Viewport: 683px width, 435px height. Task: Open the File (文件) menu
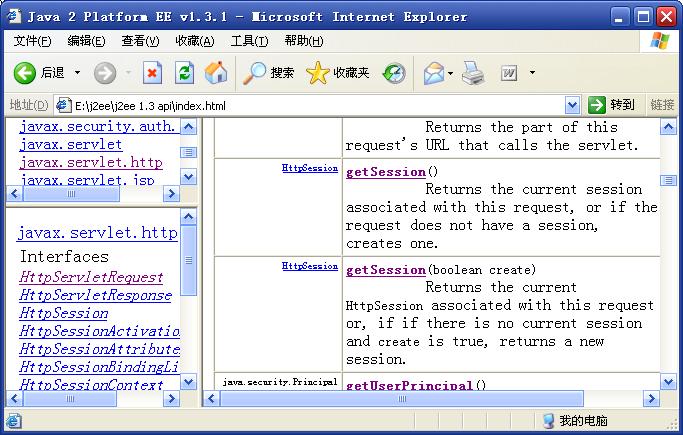32,41
